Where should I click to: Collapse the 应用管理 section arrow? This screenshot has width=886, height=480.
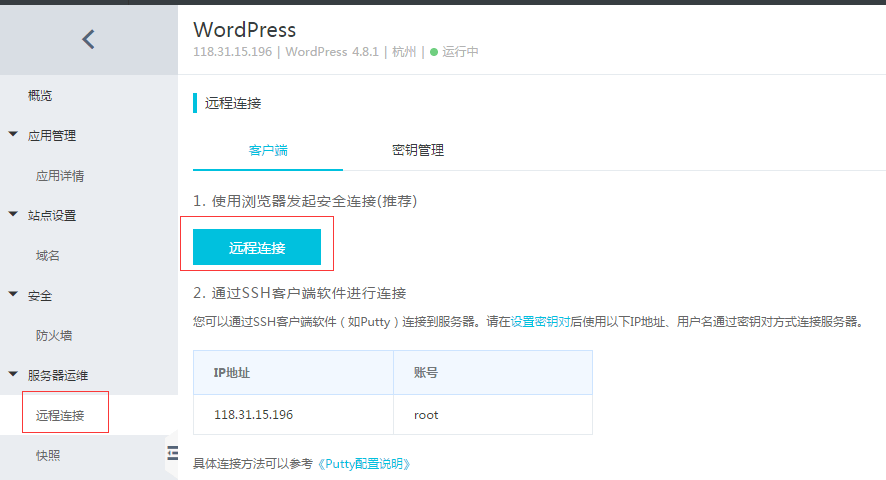[13, 134]
